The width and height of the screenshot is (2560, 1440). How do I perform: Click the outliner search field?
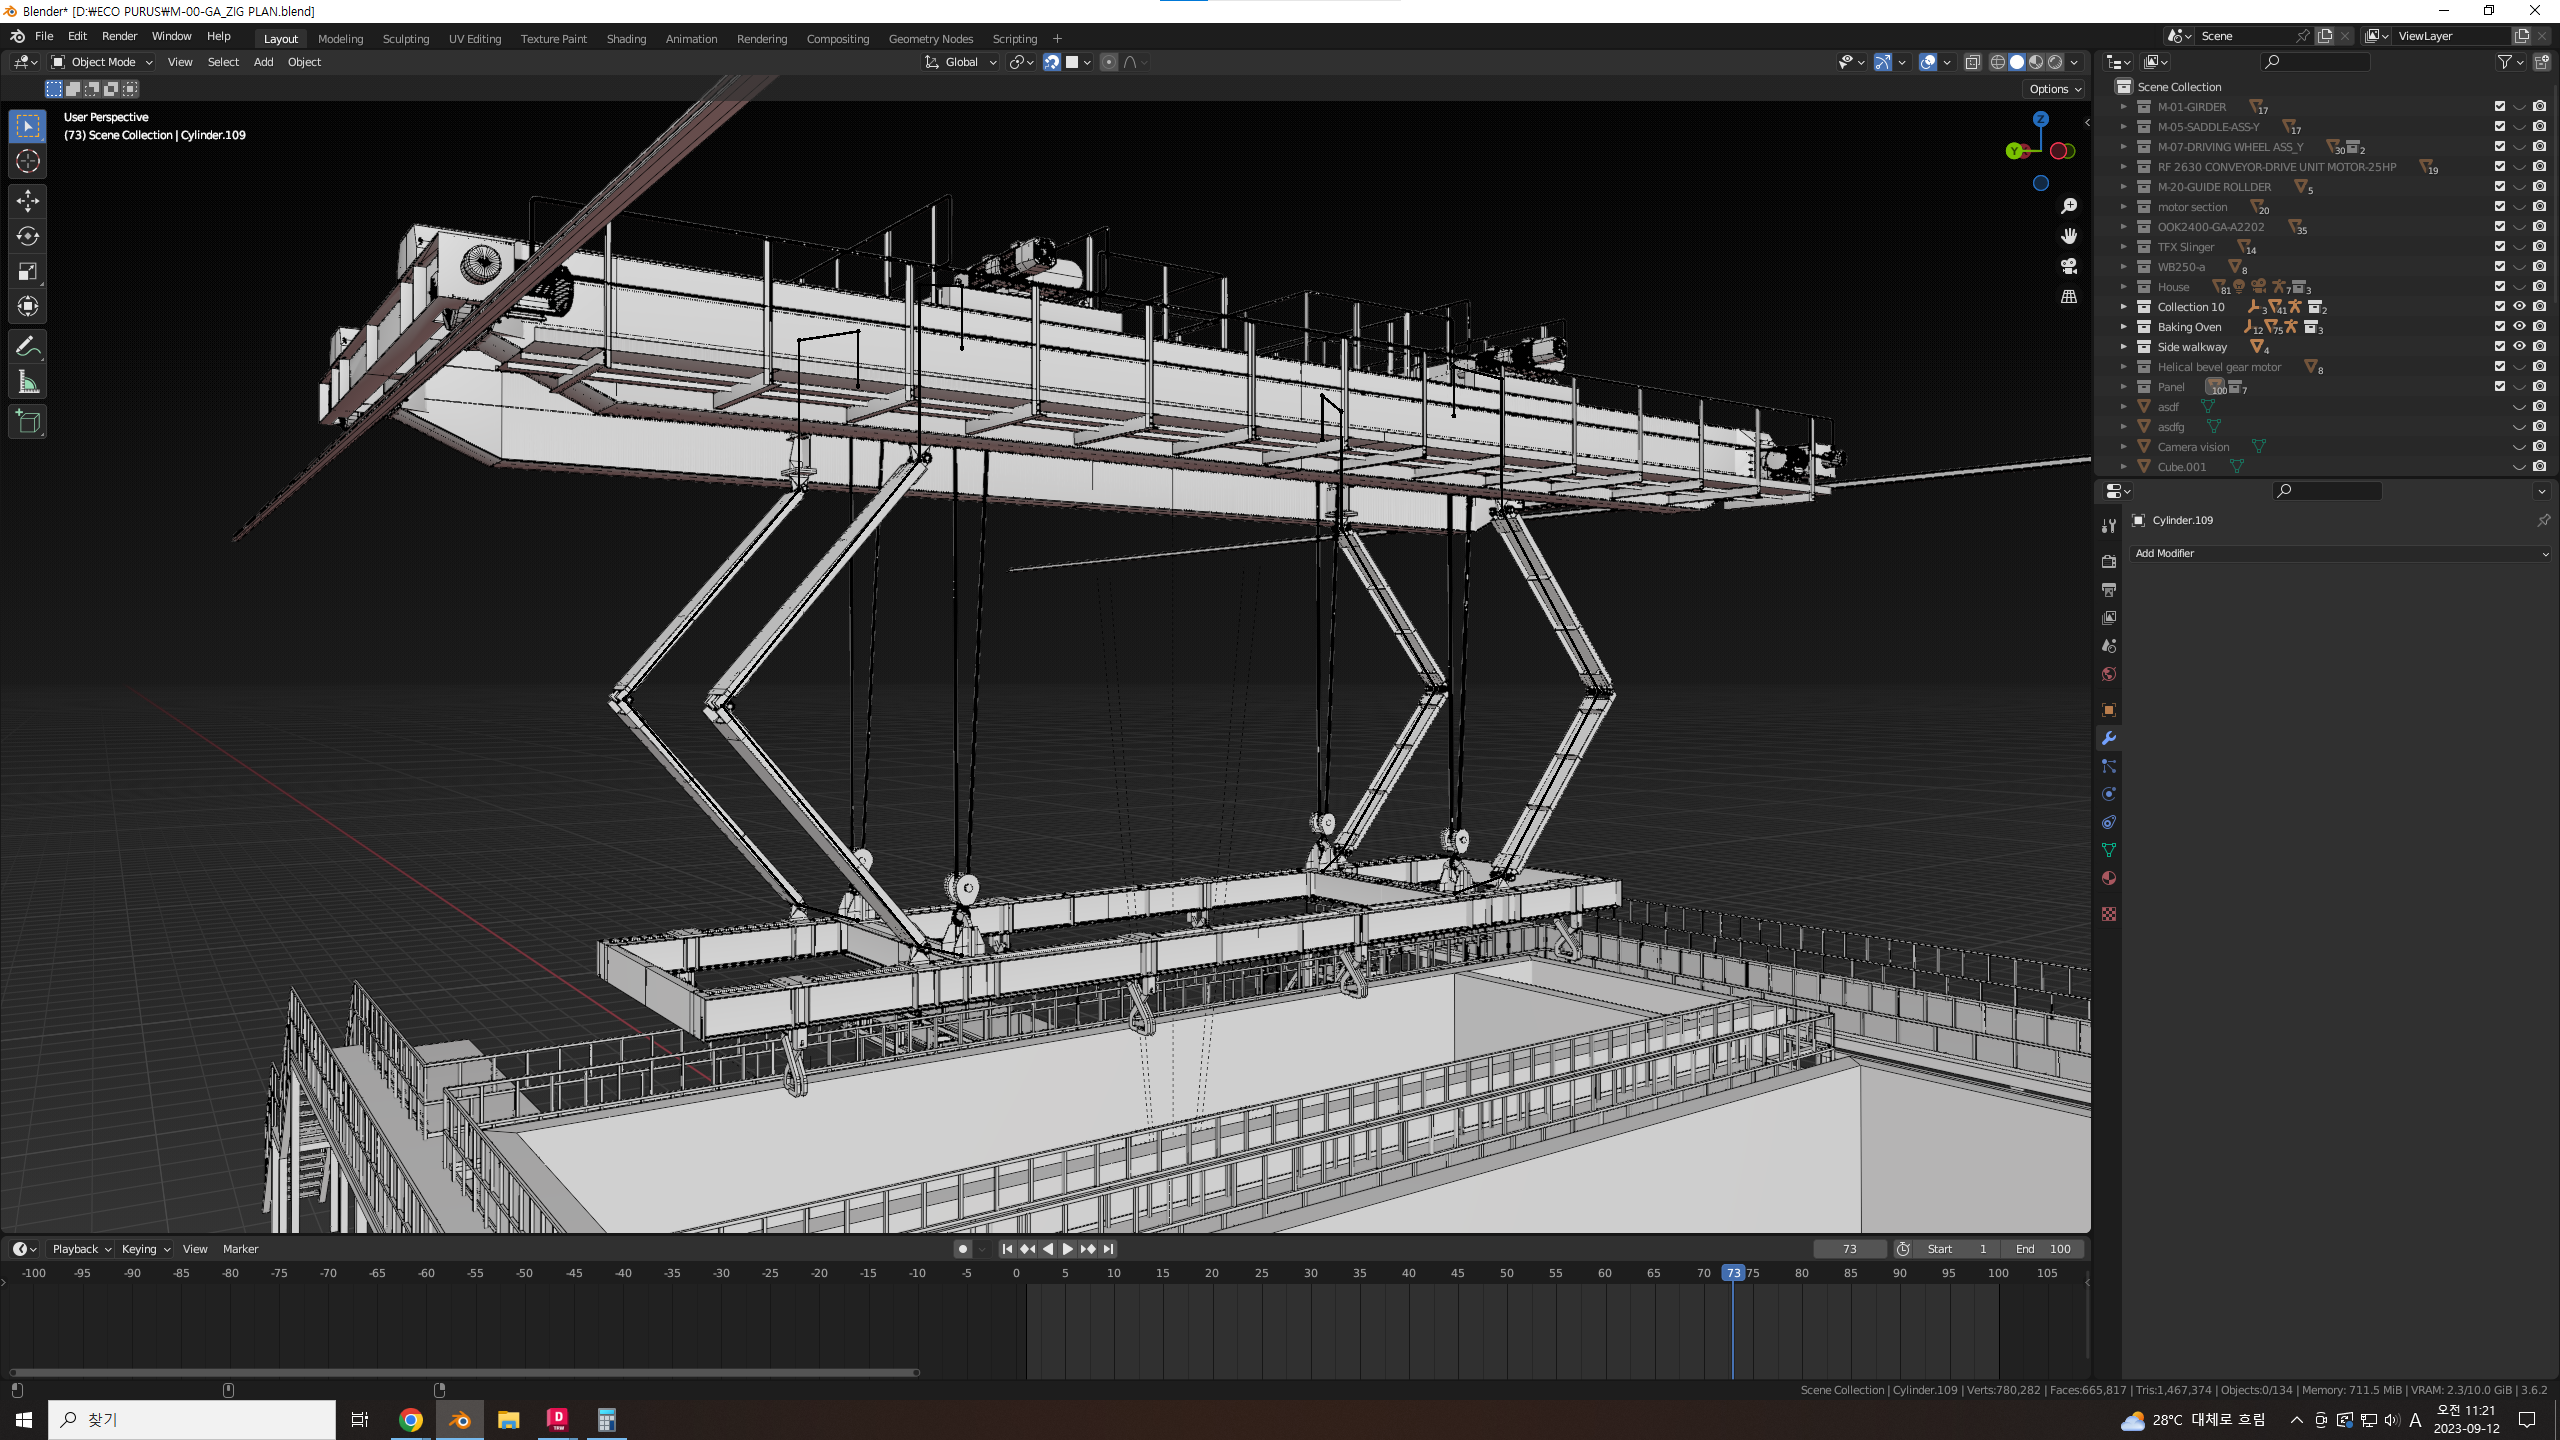coord(2316,62)
